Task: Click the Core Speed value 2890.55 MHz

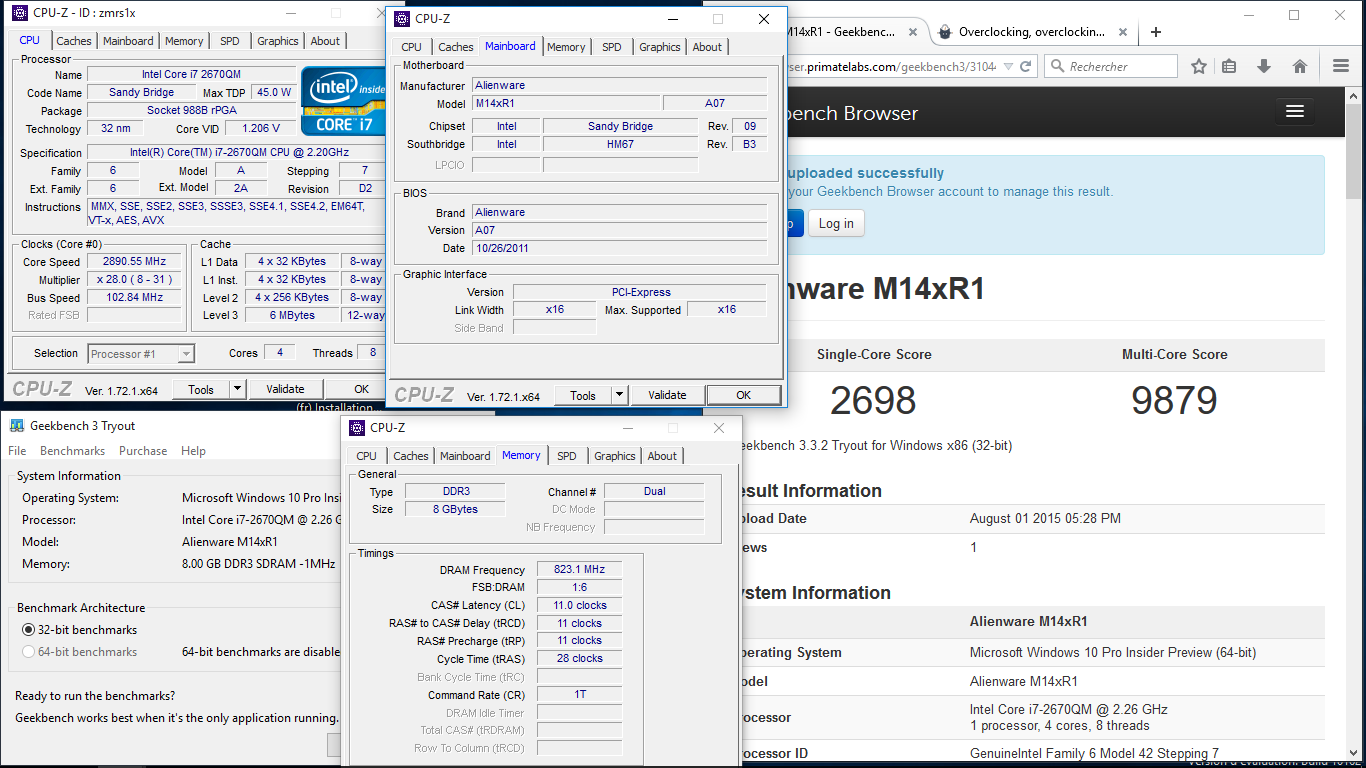Action: coord(135,262)
